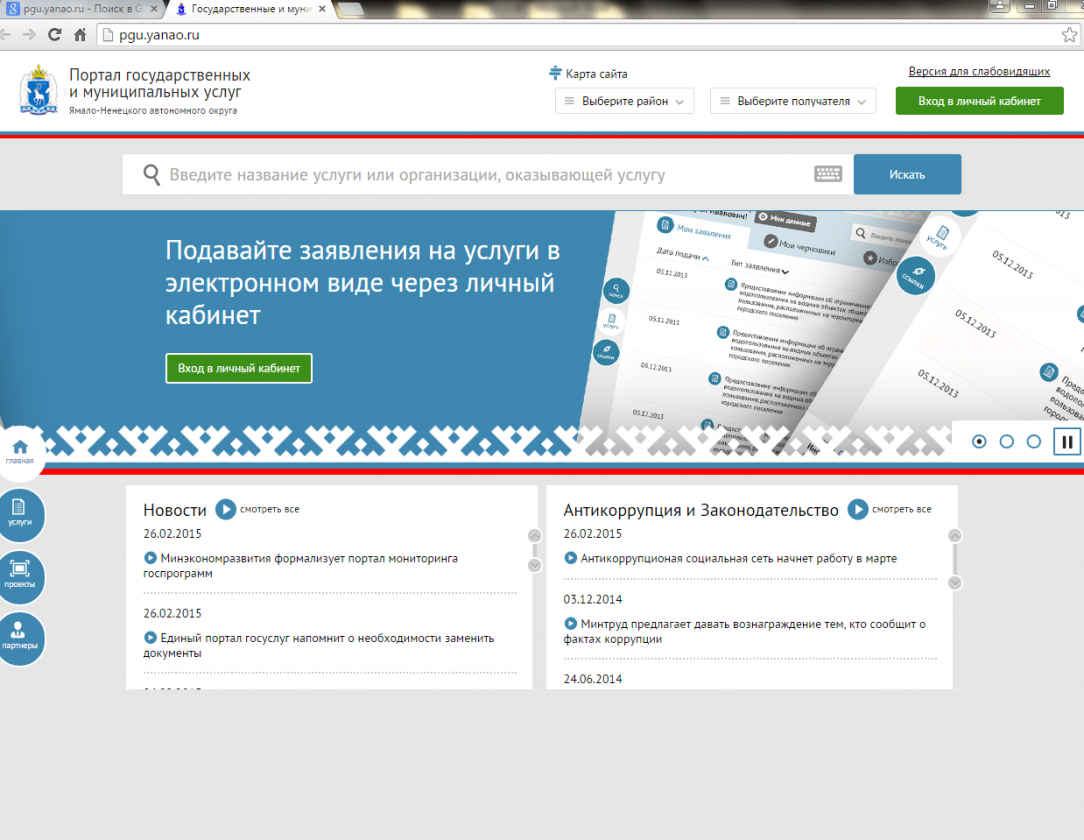Reload the page with refresh icon
Screen dimensions: 1084x840
coord(54,35)
